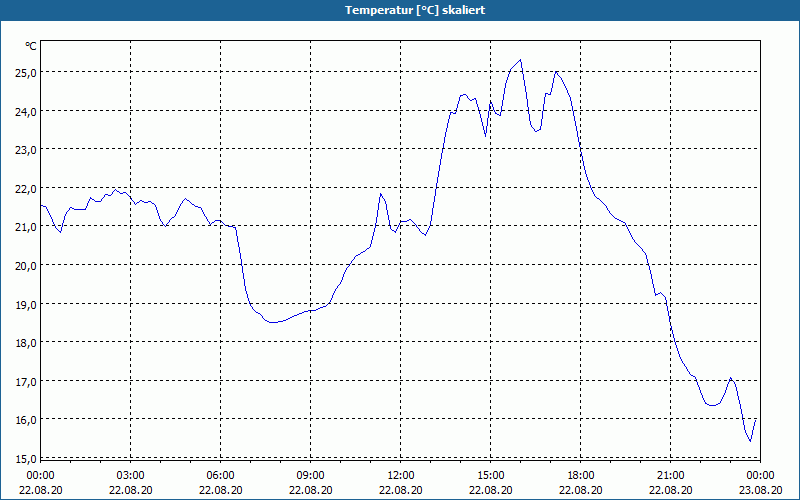Click the 03:00 time axis label
This screenshot has height=500, width=800.
131,476
